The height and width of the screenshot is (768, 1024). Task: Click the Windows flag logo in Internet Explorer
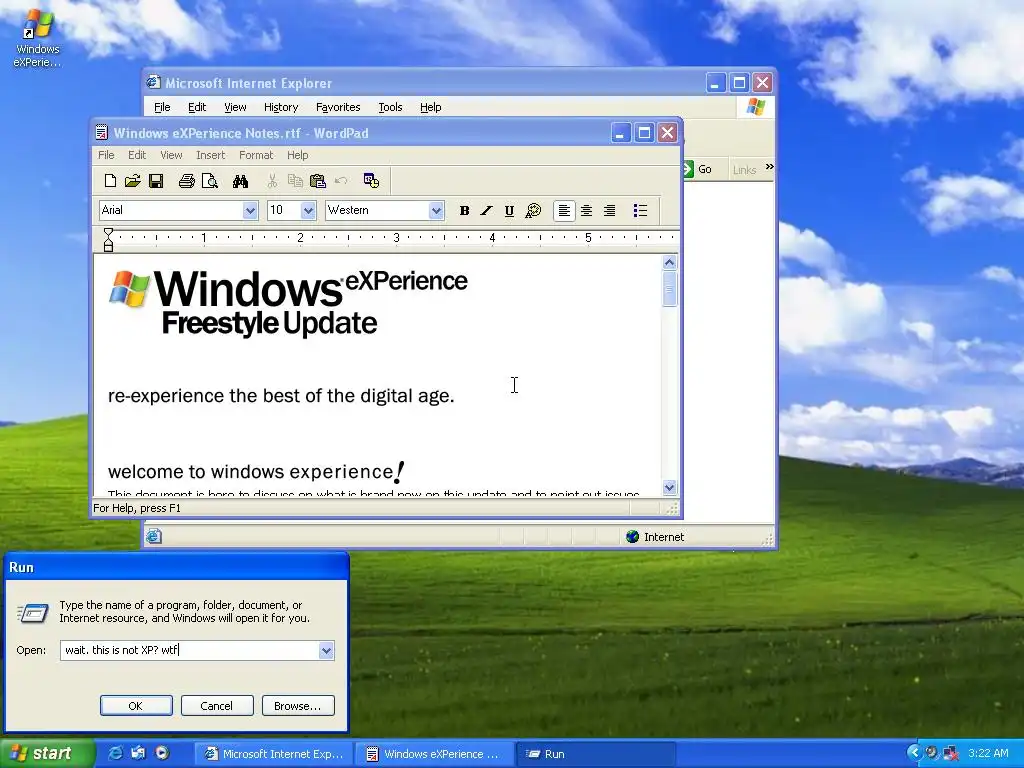click(x=756, y=107)
